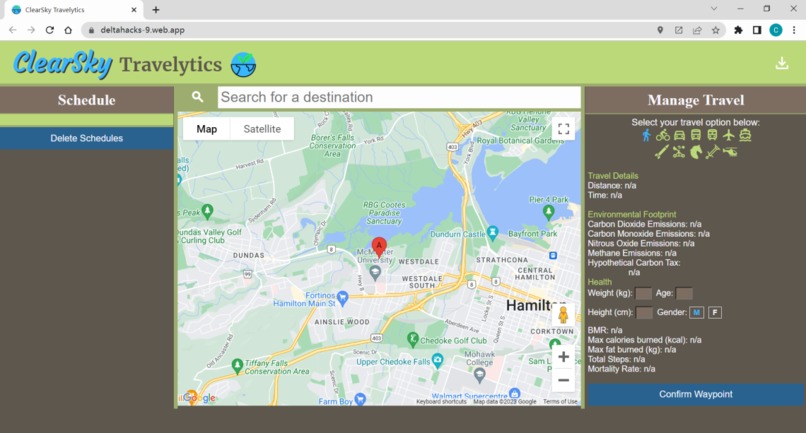The height and width of the screenshot is (433, 806).
Task: Click the Age input box
Action: (x=684, y=293)
